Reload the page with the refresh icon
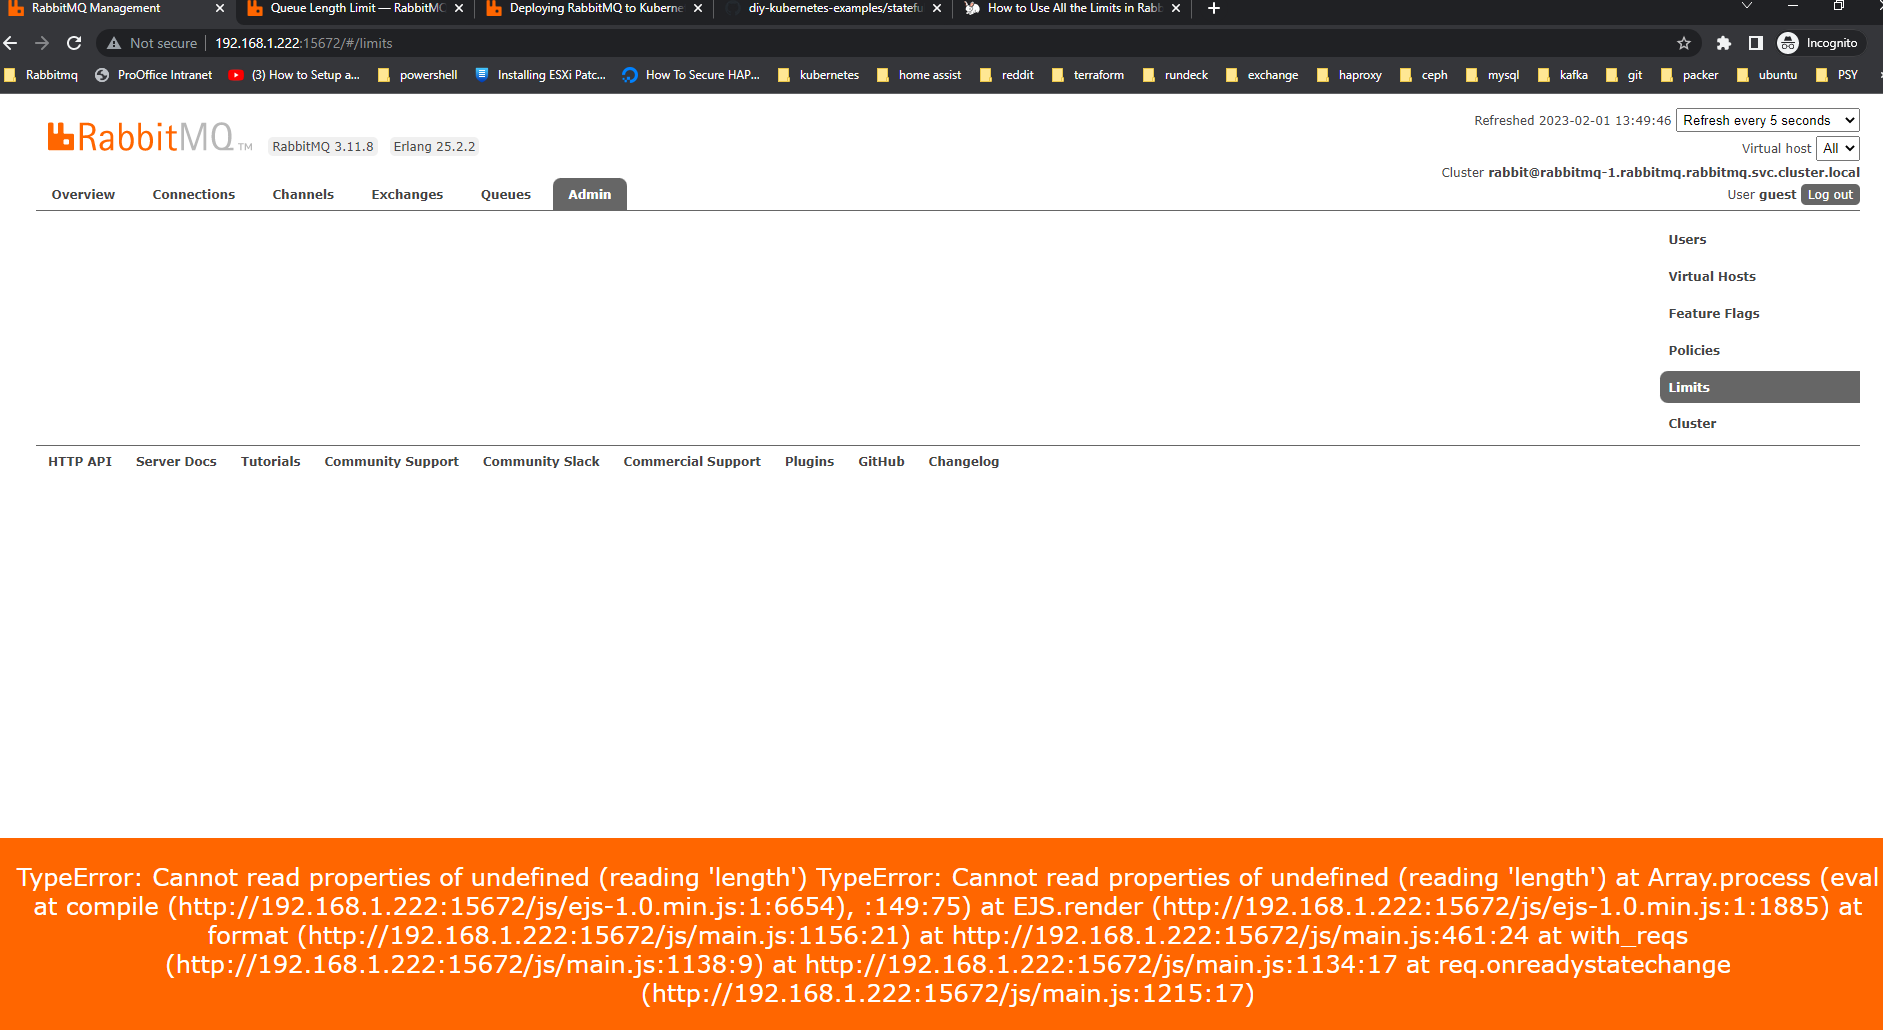This screenshot has width=1883, height=1030. click(74, 43)
